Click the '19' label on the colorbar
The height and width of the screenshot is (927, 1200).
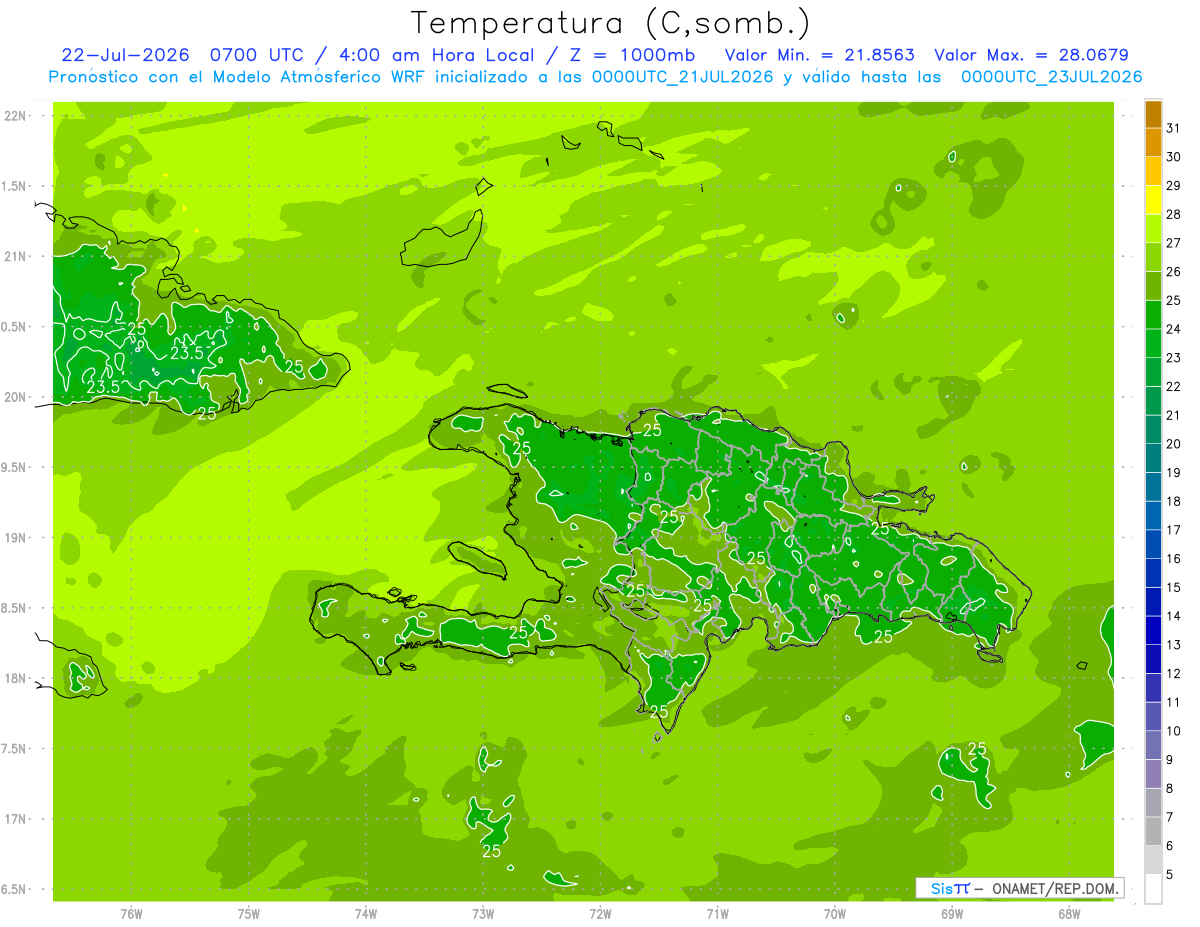(1174, 473)
